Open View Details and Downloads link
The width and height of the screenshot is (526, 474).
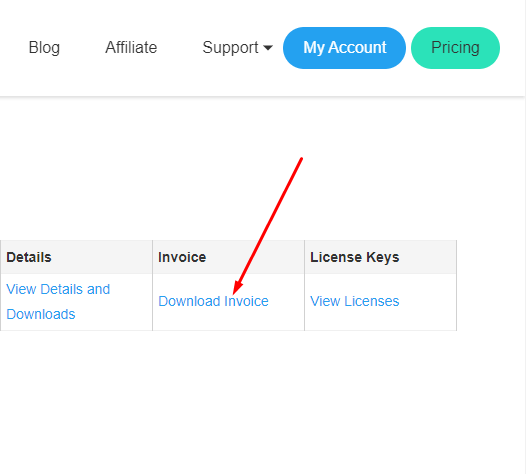point(58,302)
